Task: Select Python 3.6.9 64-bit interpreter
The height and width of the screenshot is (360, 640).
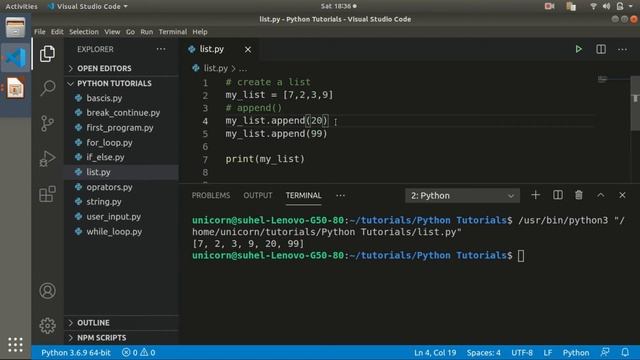Action: (76, 352)
